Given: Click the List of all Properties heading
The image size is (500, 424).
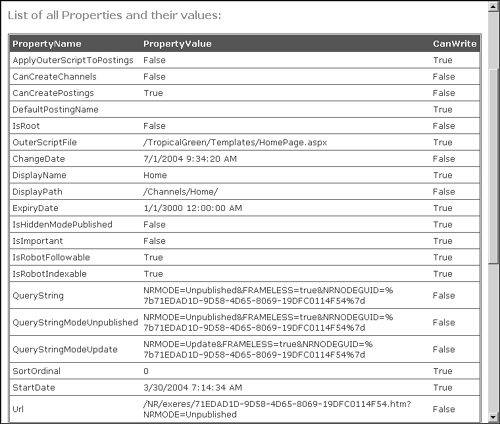Looking at the screenshot, I should point(114,15).
